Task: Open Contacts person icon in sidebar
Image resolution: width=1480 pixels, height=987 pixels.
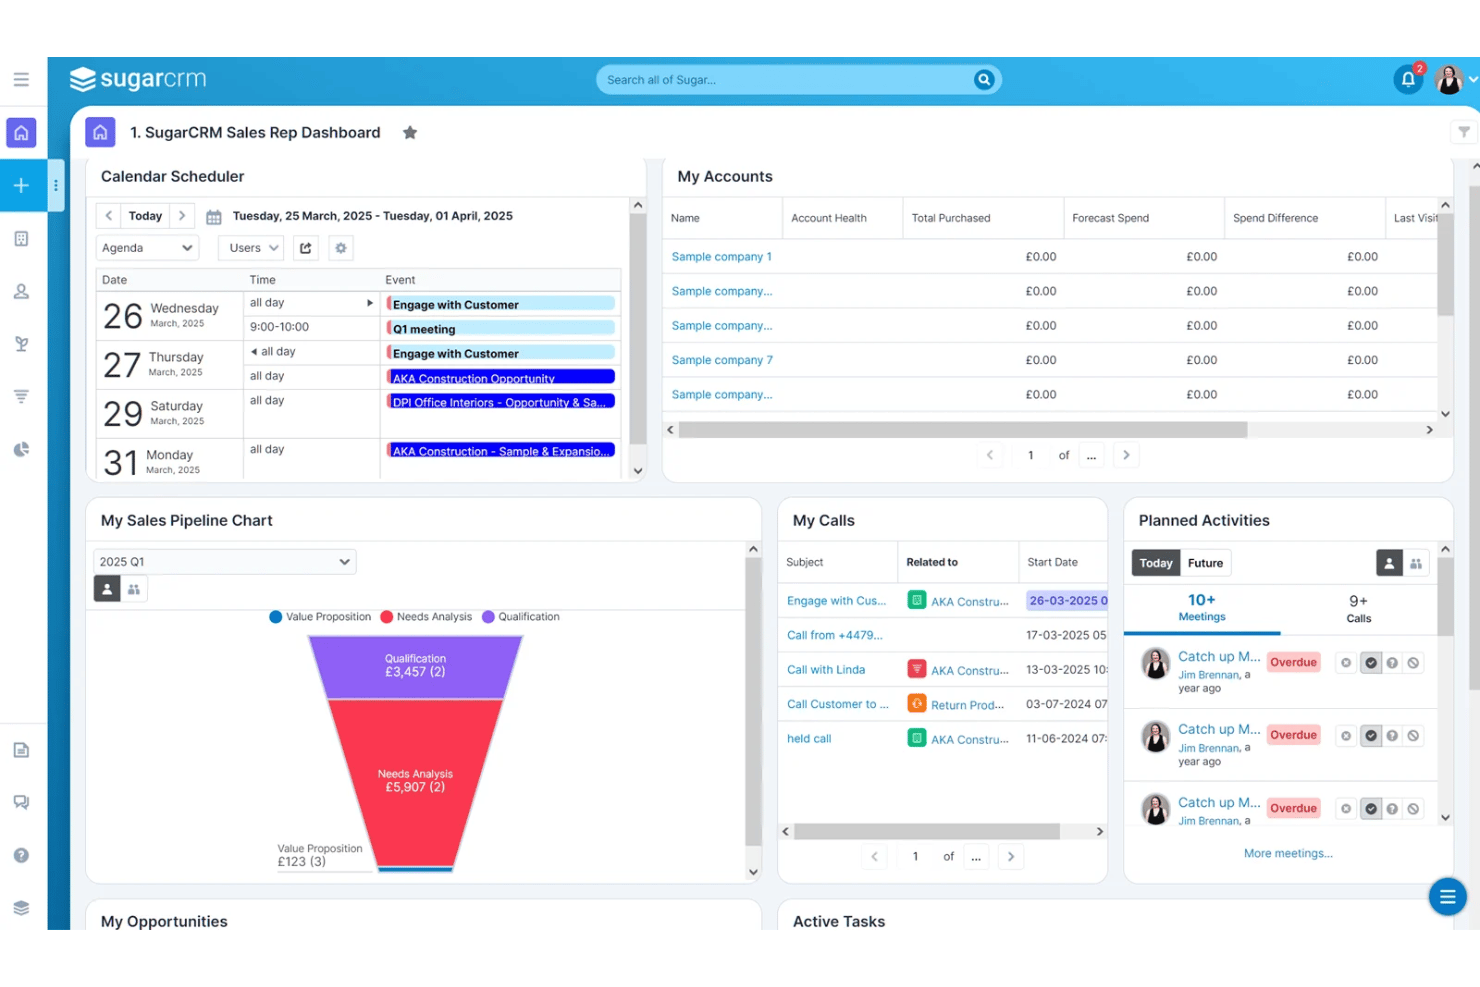Action: (x=21, y=292)
